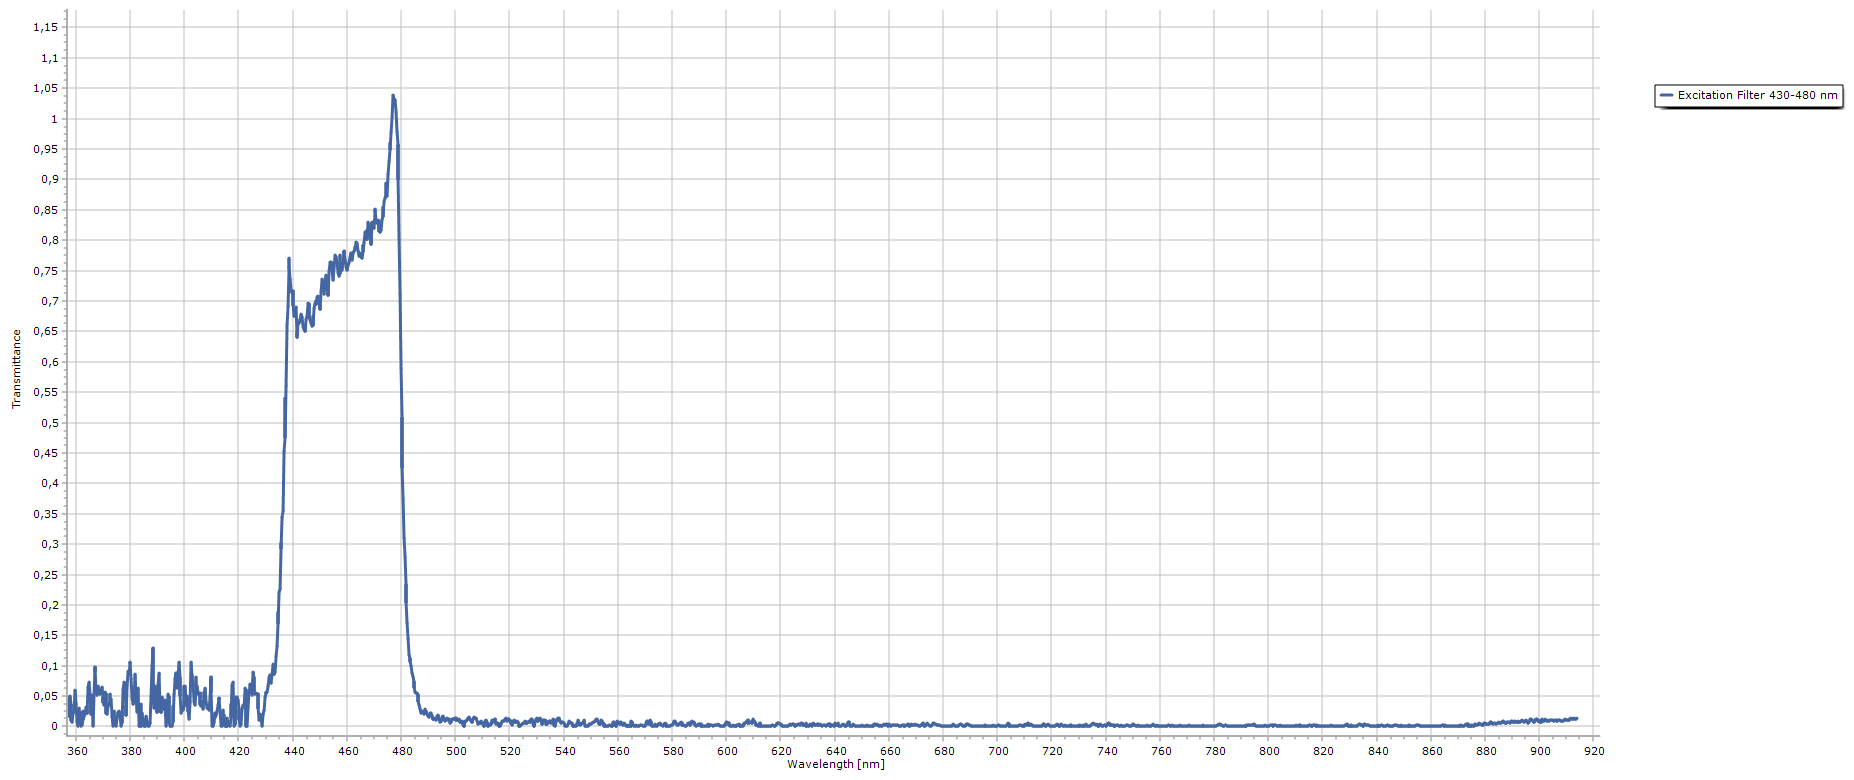Screen dimensions: 1854x780
Task: Click the 360 tick label on wavelength axis
Action: 77,751
